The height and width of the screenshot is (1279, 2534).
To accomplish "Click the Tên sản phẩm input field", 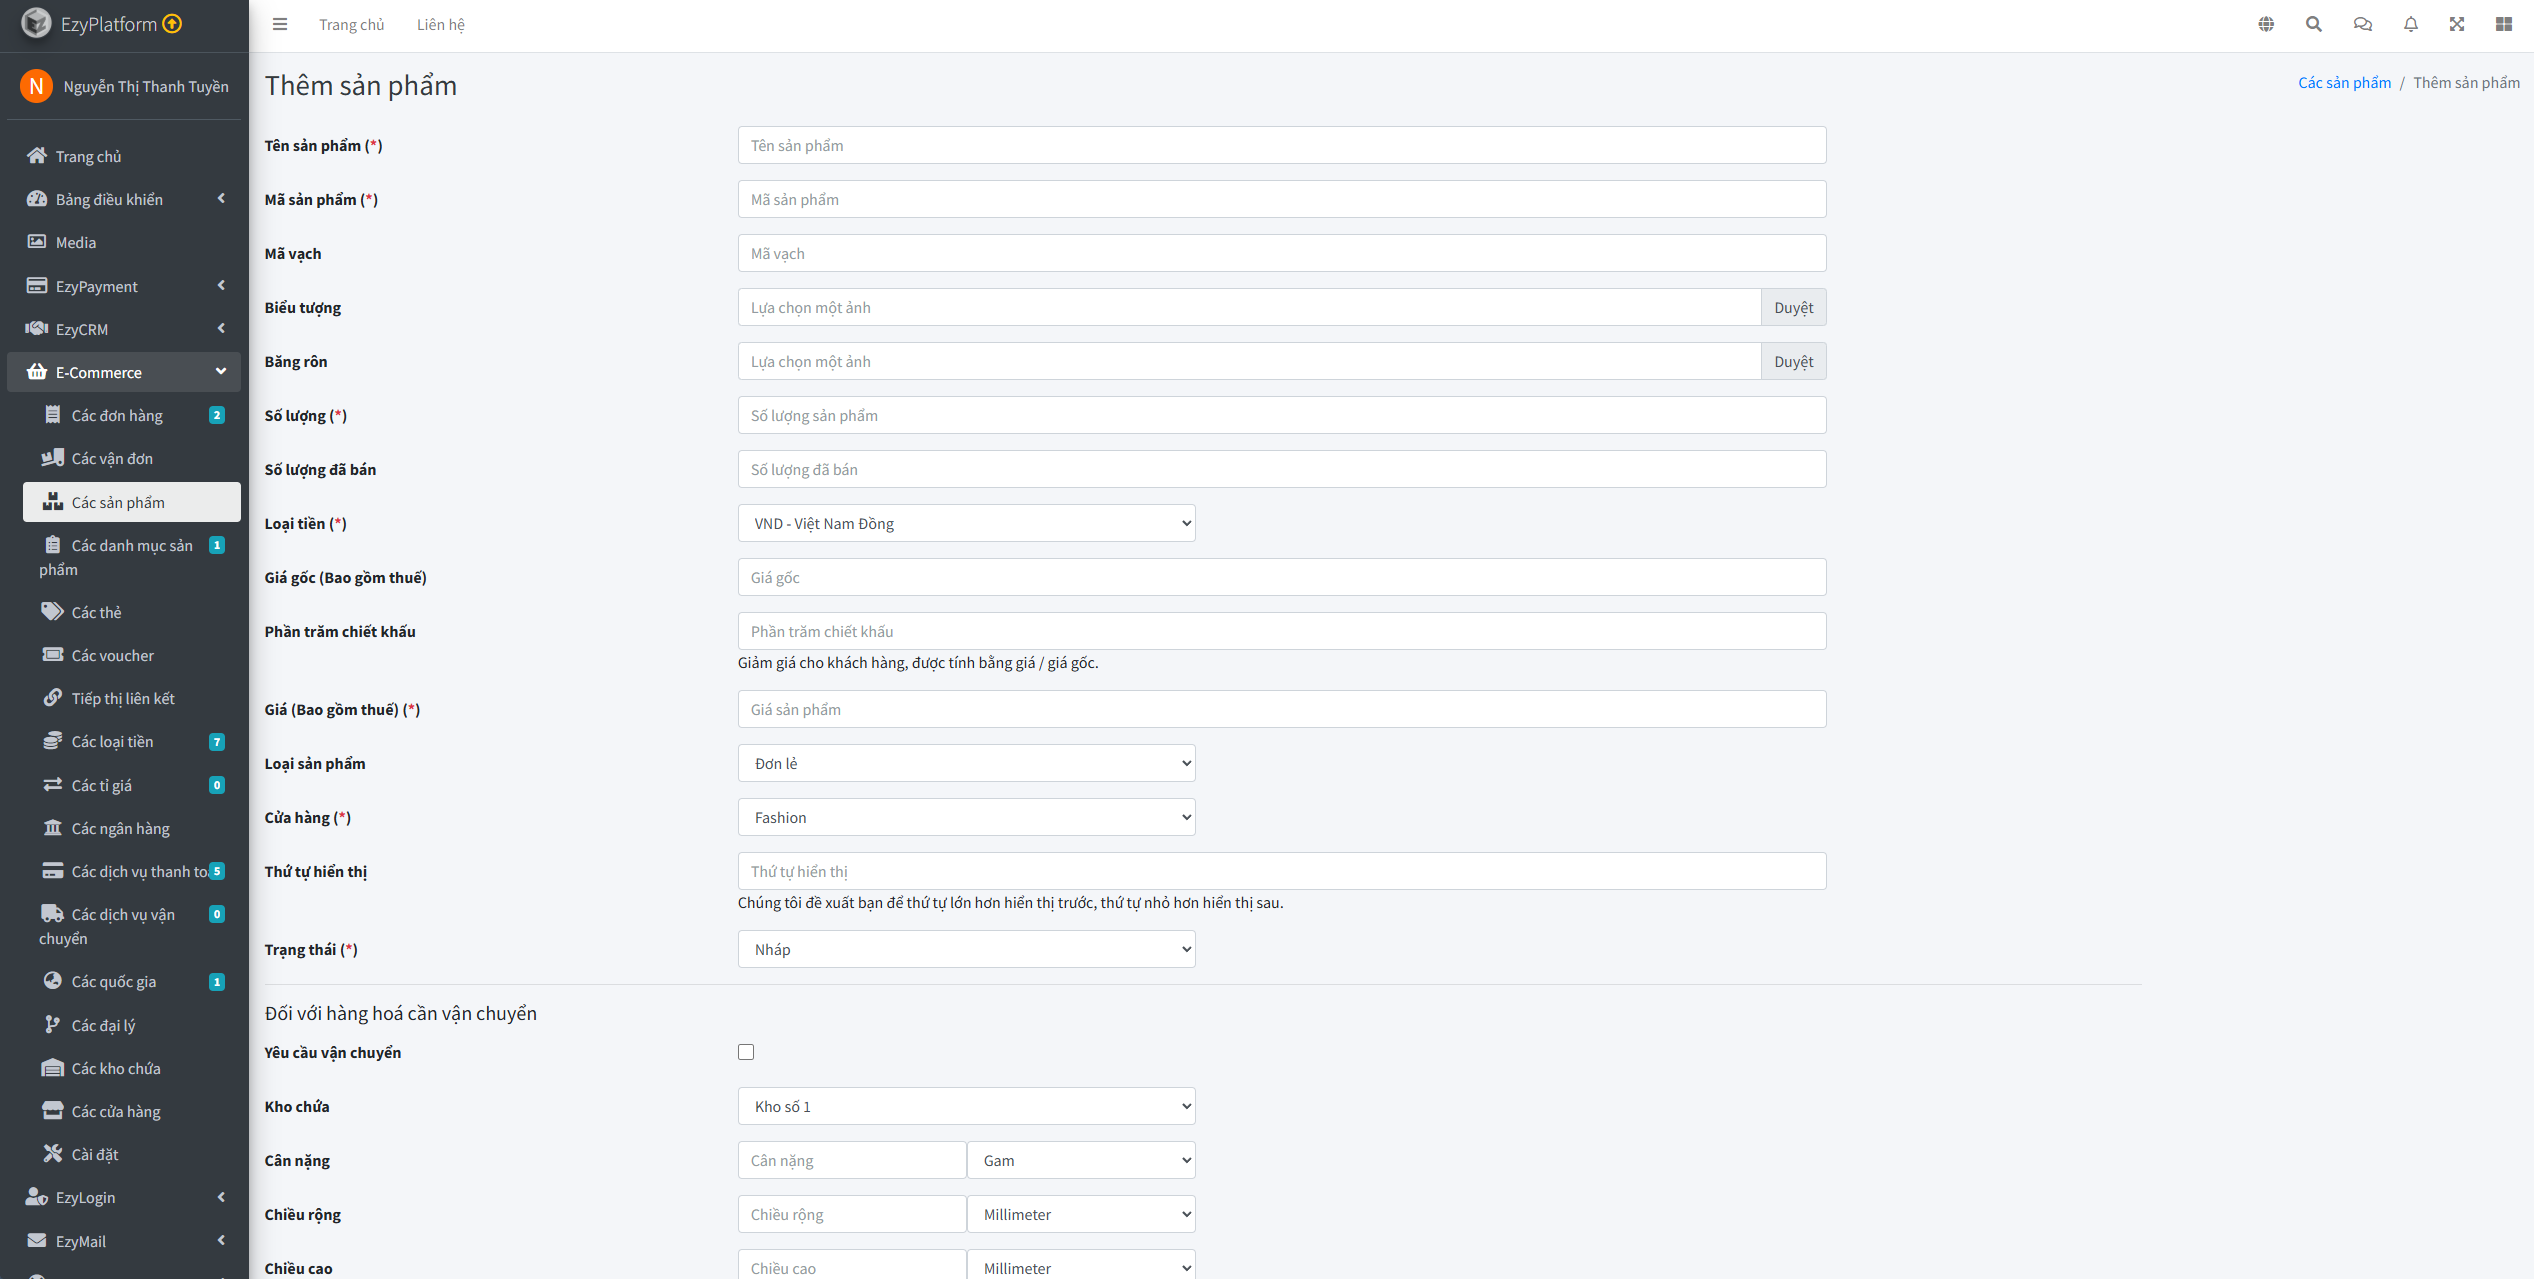I will pos(1281,146).
